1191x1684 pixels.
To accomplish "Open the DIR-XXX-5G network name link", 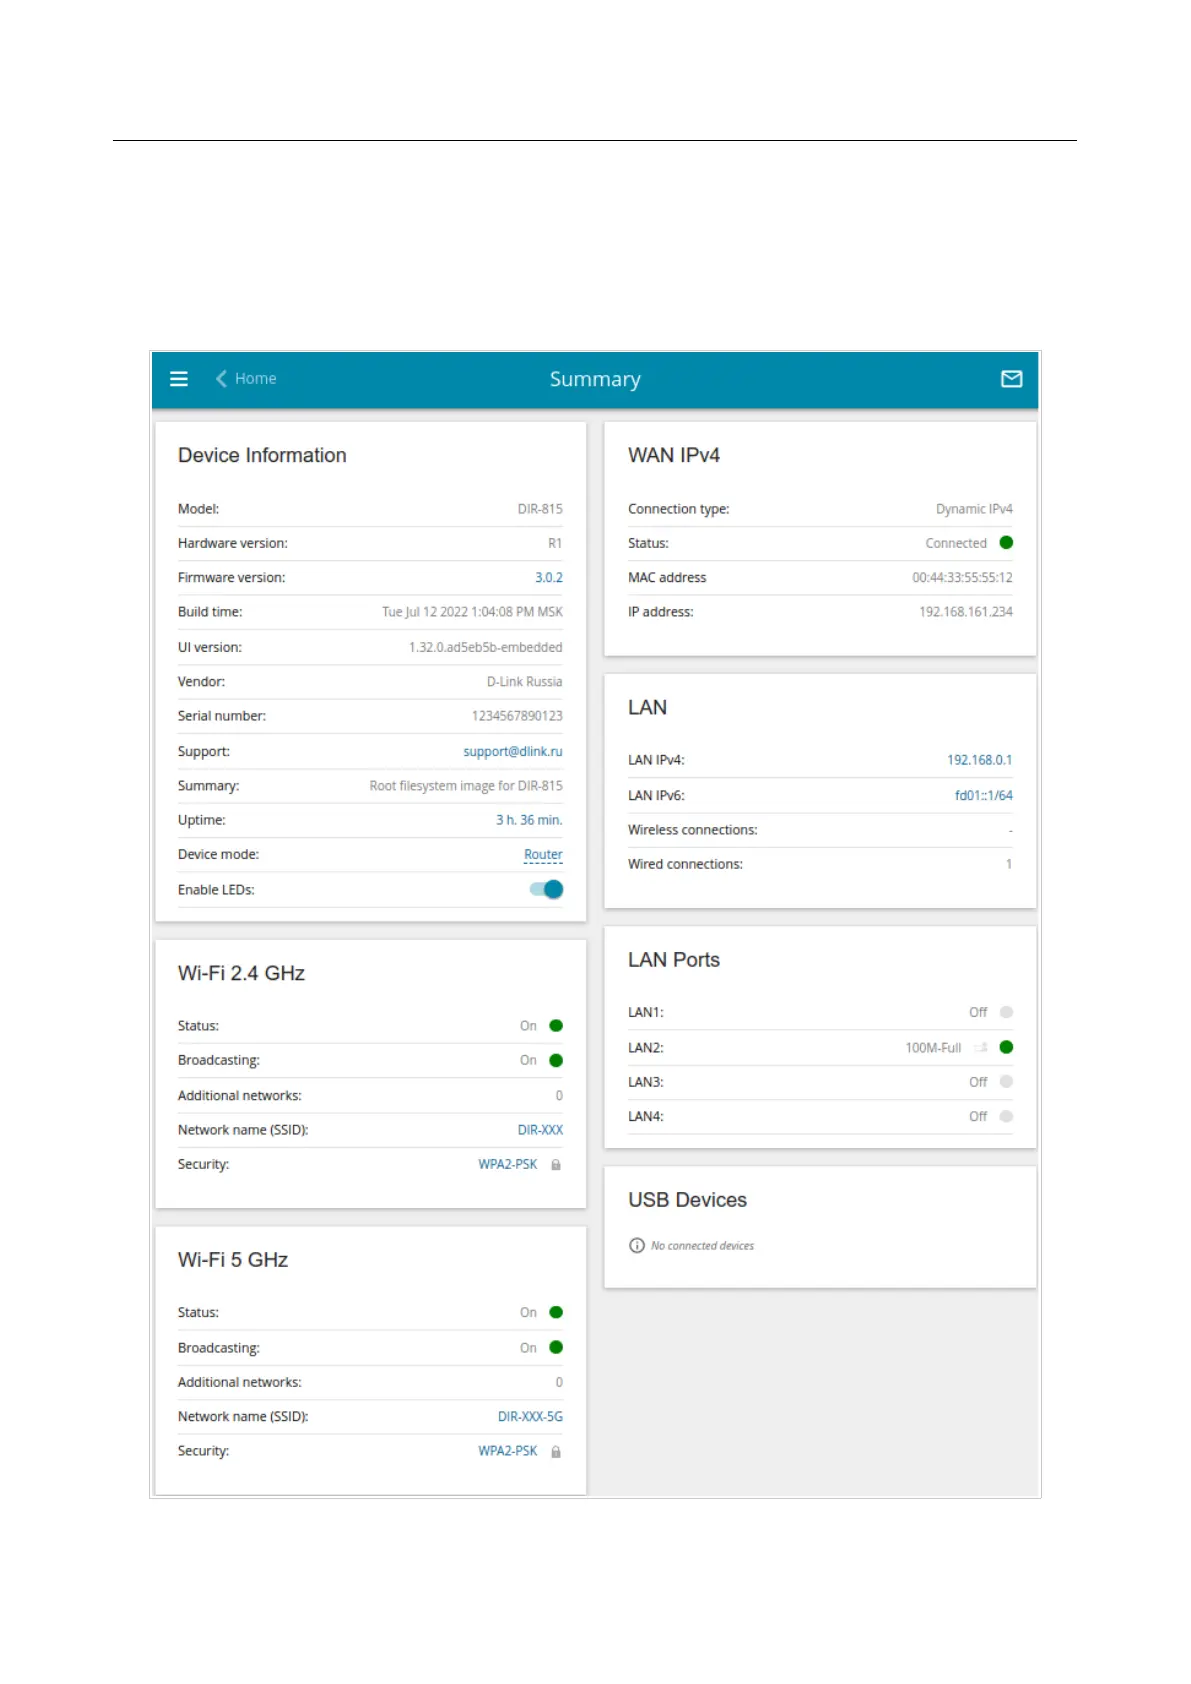I will (x=530, y=1417).
